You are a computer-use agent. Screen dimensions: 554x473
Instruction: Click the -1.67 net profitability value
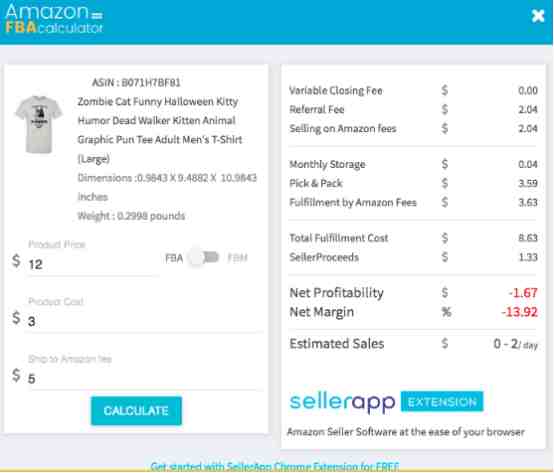click(523, 292)
